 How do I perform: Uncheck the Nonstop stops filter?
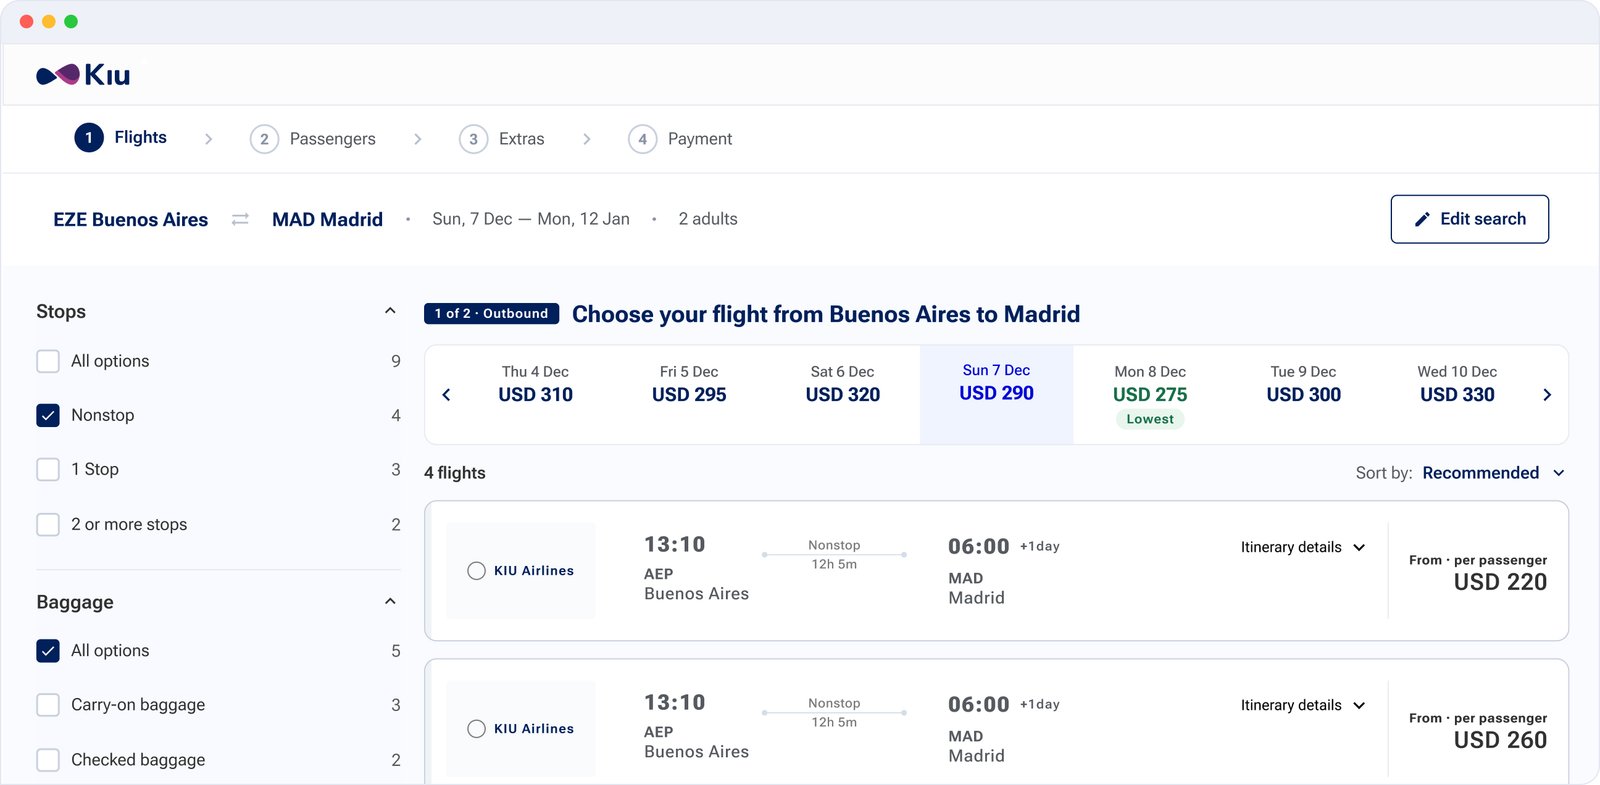point(48,415)
